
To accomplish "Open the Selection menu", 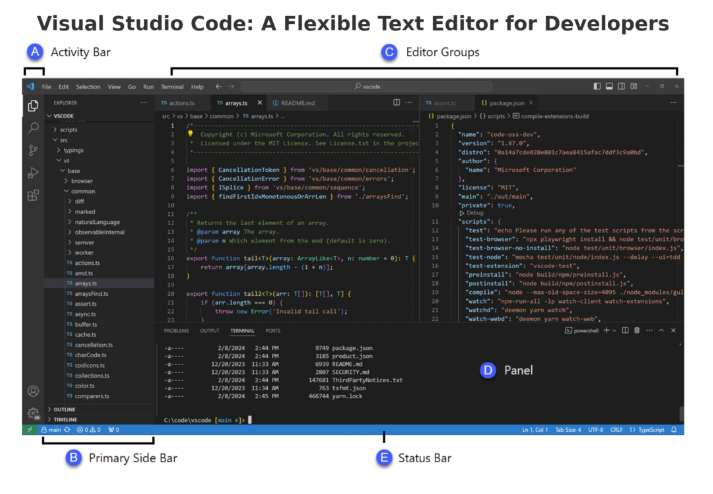I will tap(88, 86).
